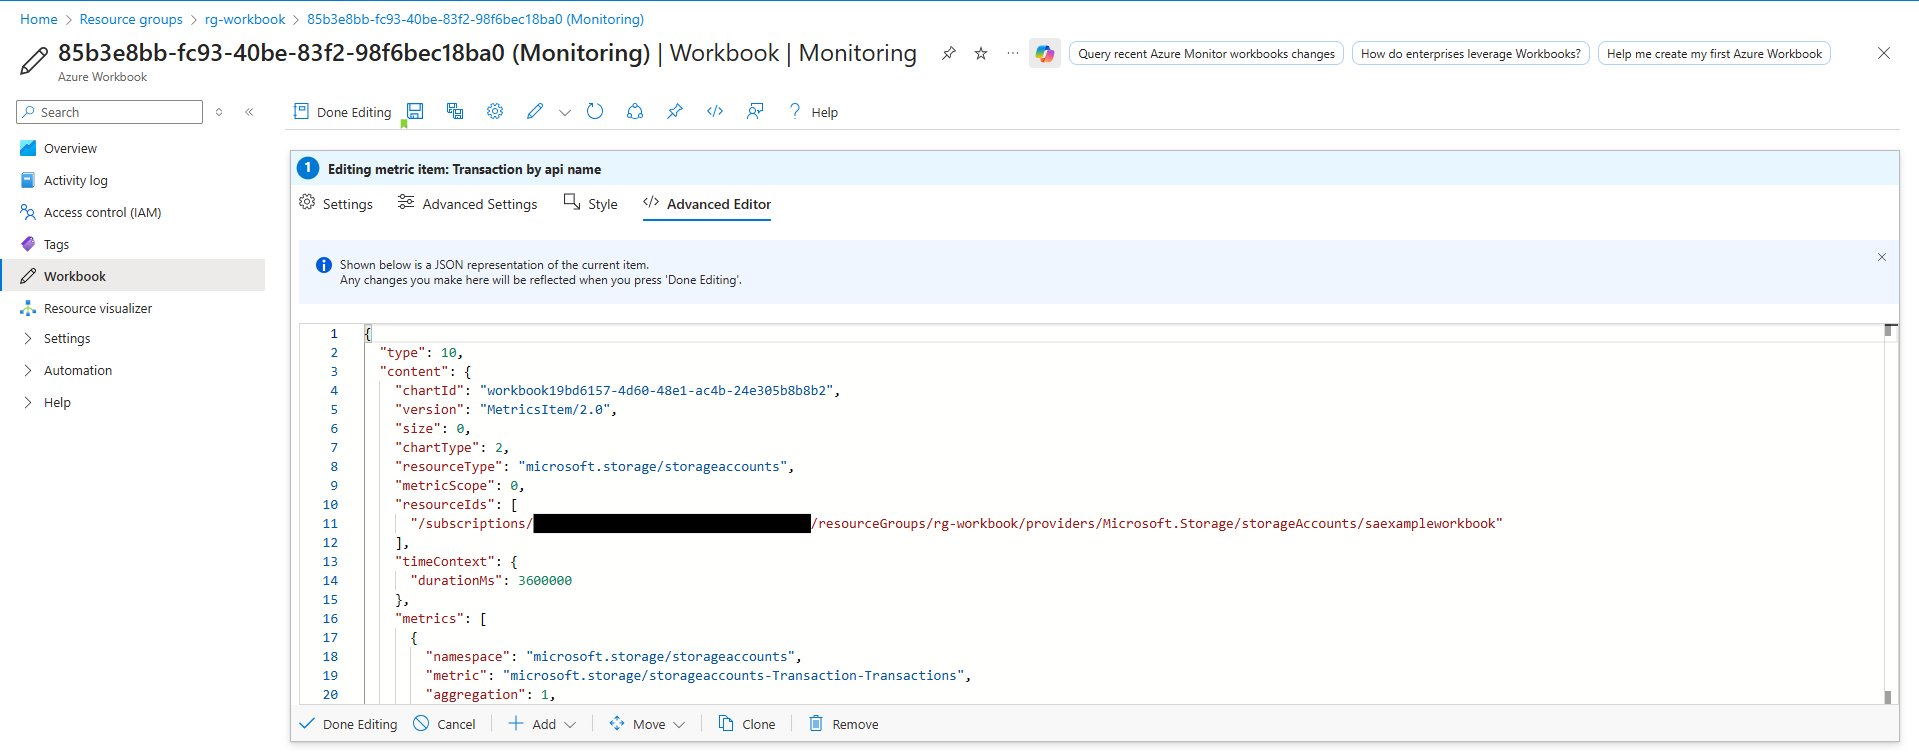Open the Add dropdown in the bottom bar
The width and height of the screenshot is (1919, 752).
point(543,724)
